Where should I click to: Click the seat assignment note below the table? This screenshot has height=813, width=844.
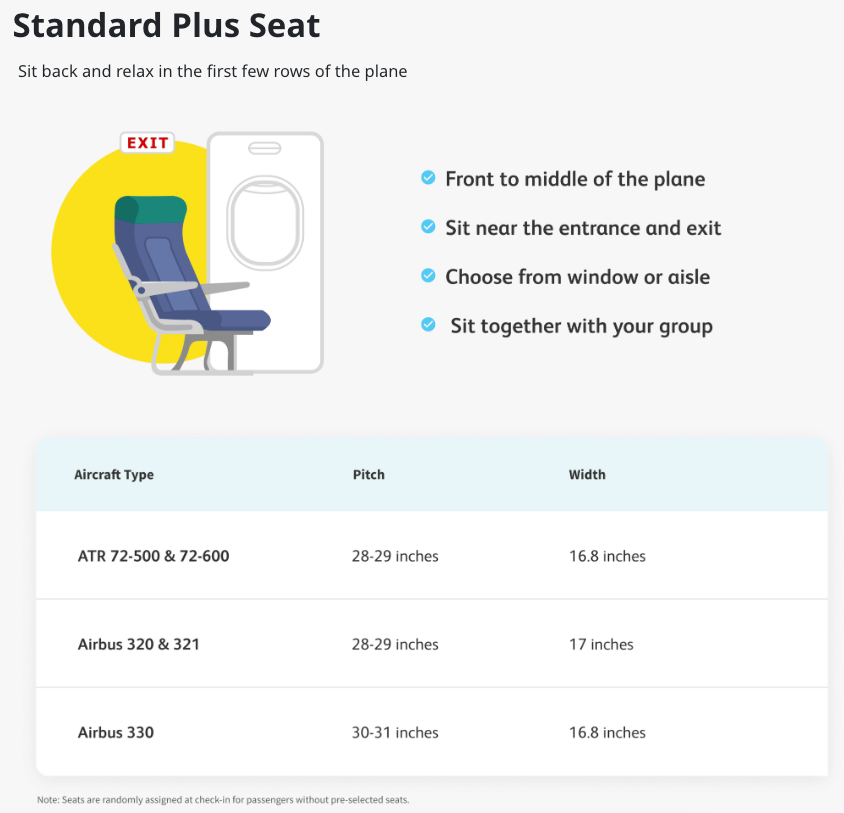coord(223,800)
